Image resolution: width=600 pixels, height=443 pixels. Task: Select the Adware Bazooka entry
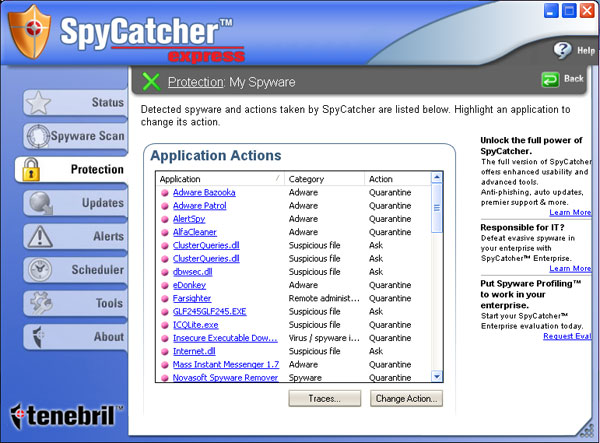(x=204, y=192)
